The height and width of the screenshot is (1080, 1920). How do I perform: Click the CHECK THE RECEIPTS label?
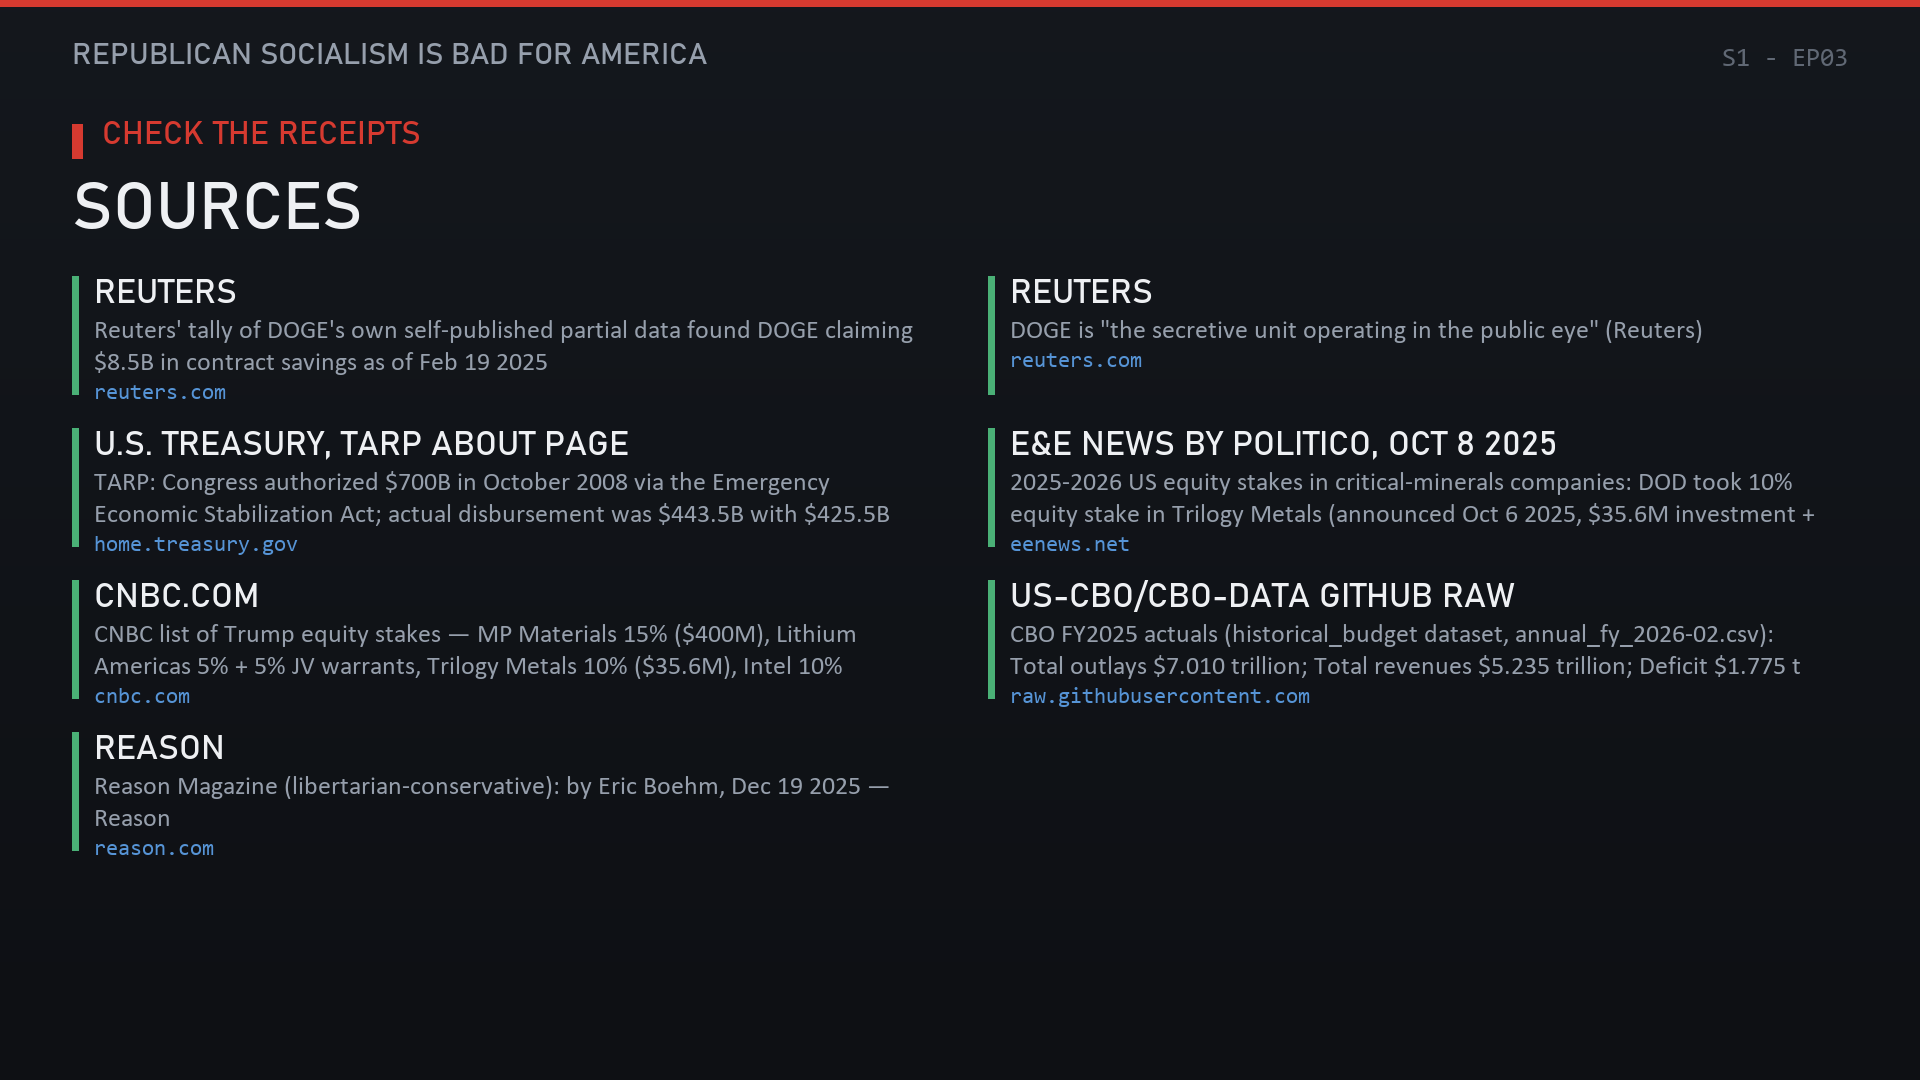pos(261,133)
